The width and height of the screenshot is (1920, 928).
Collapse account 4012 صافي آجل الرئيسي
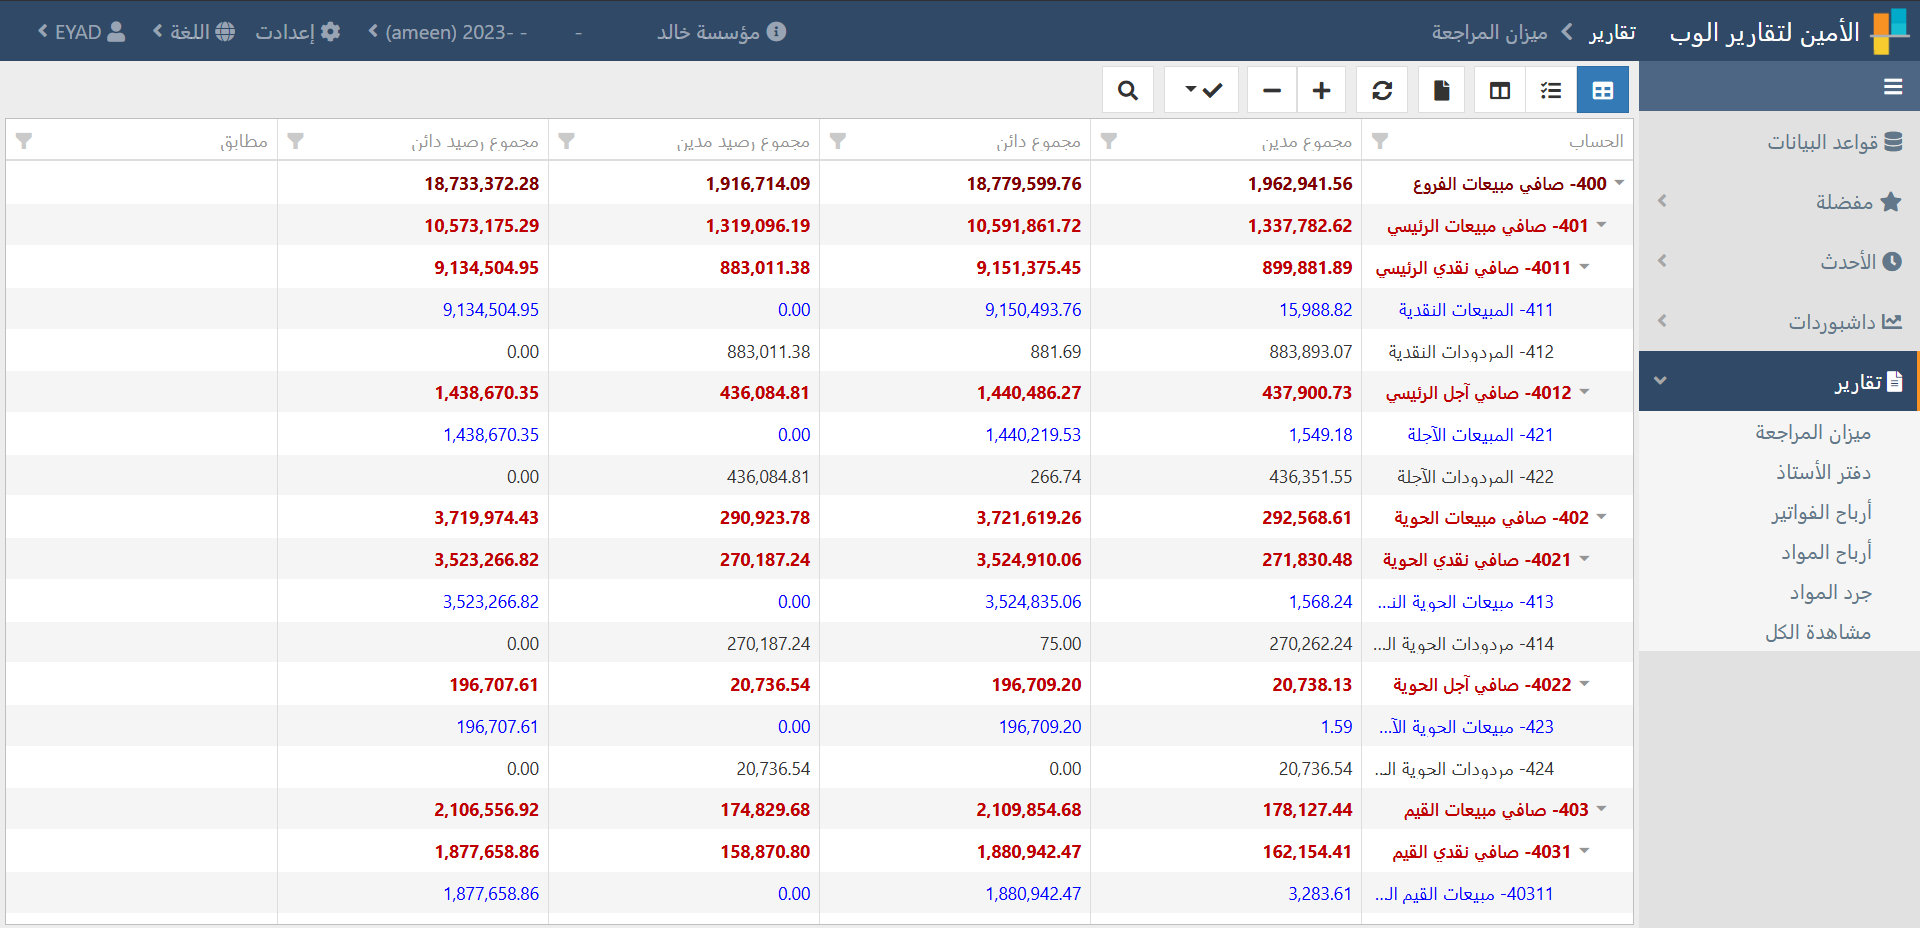pyautogui.click(x=1584, y=392)
